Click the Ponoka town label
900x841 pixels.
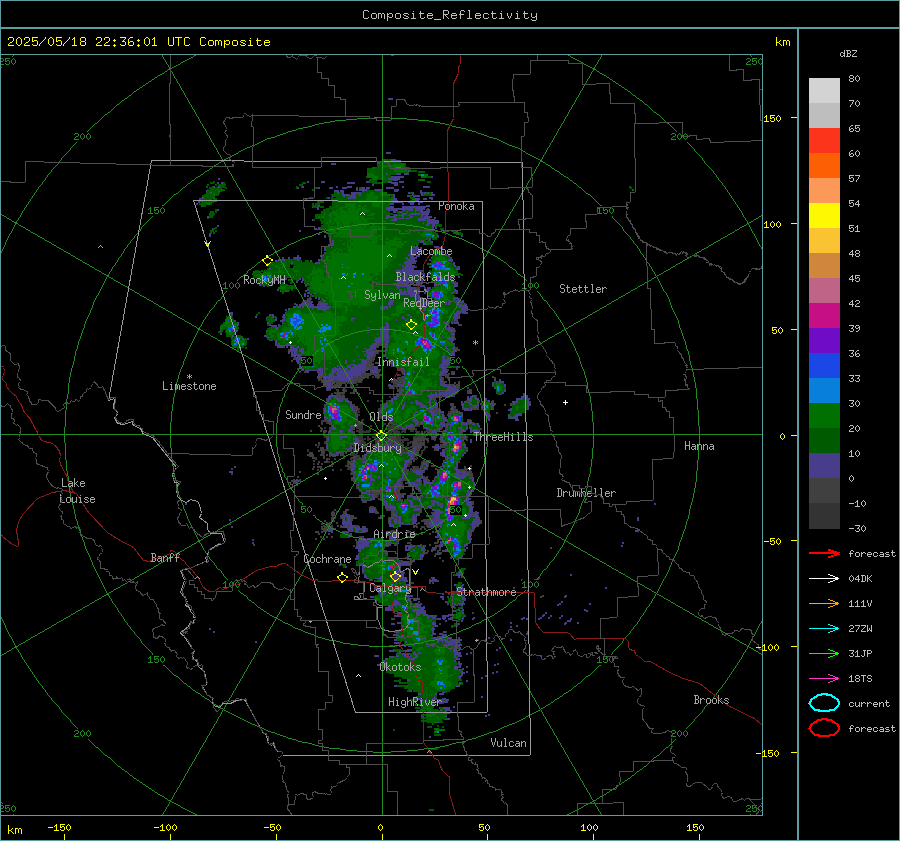456,206
